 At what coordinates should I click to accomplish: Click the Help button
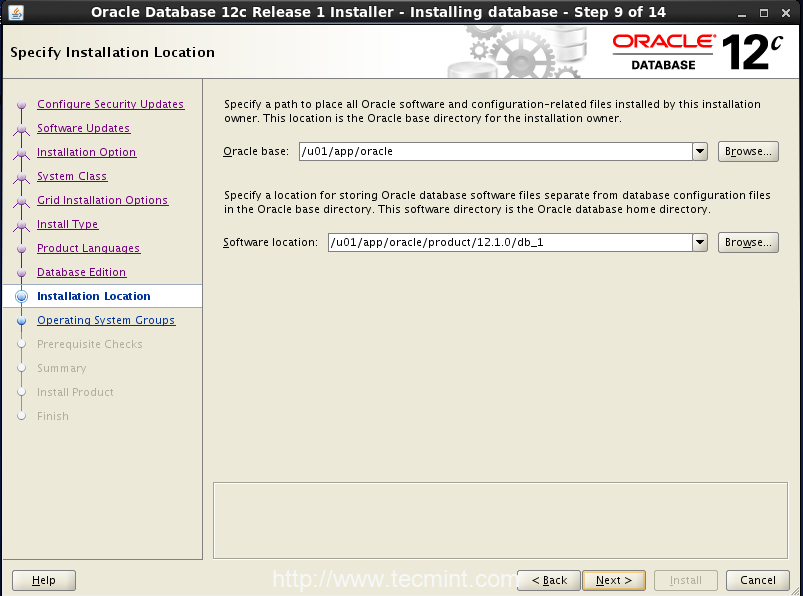click(44, 580)
